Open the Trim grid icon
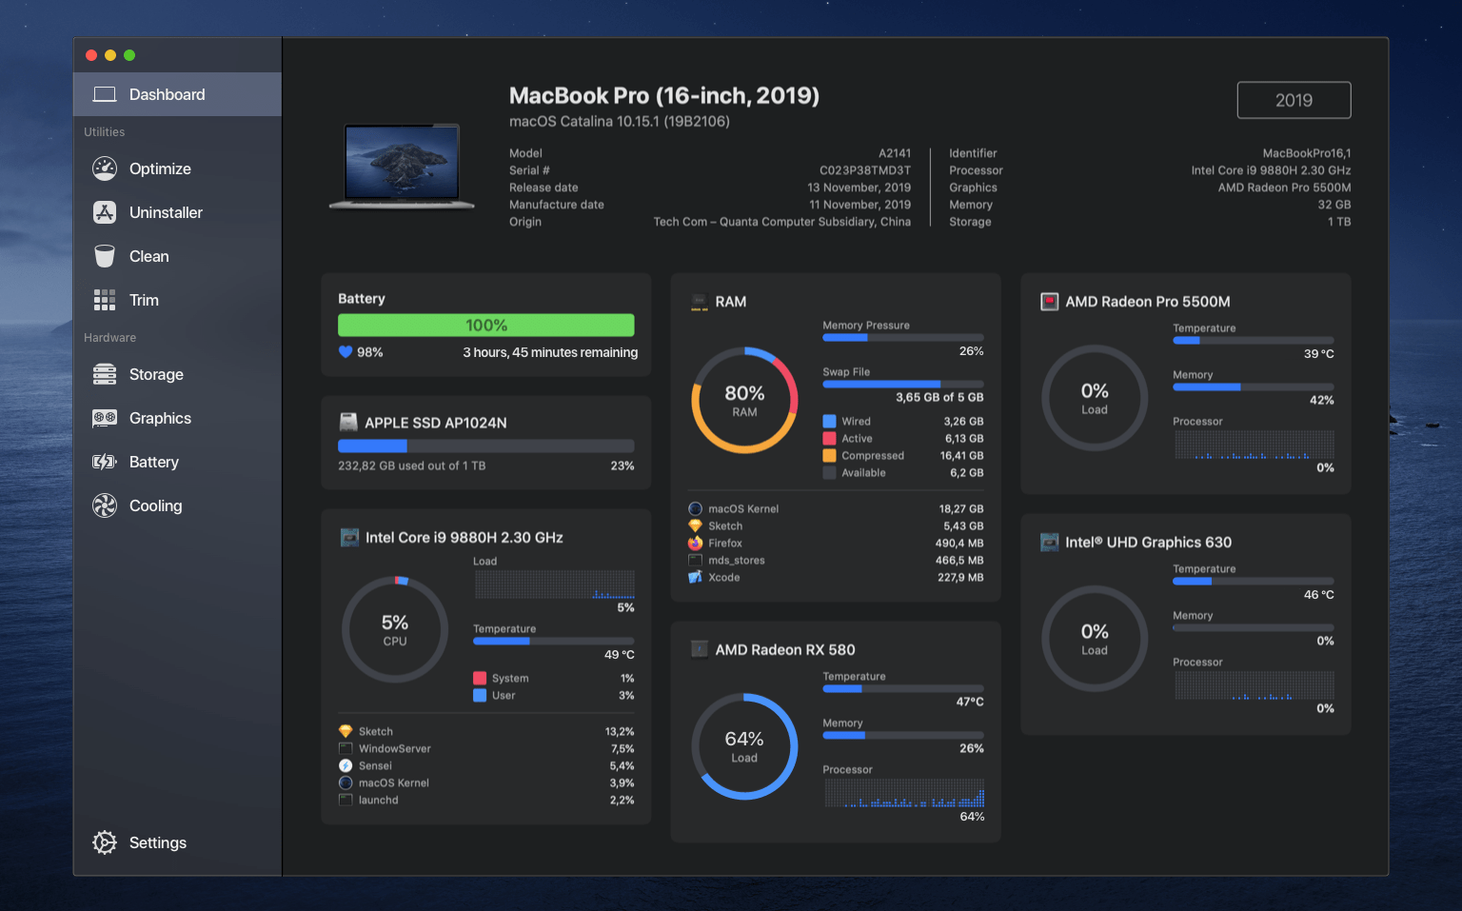 point(104,300)
